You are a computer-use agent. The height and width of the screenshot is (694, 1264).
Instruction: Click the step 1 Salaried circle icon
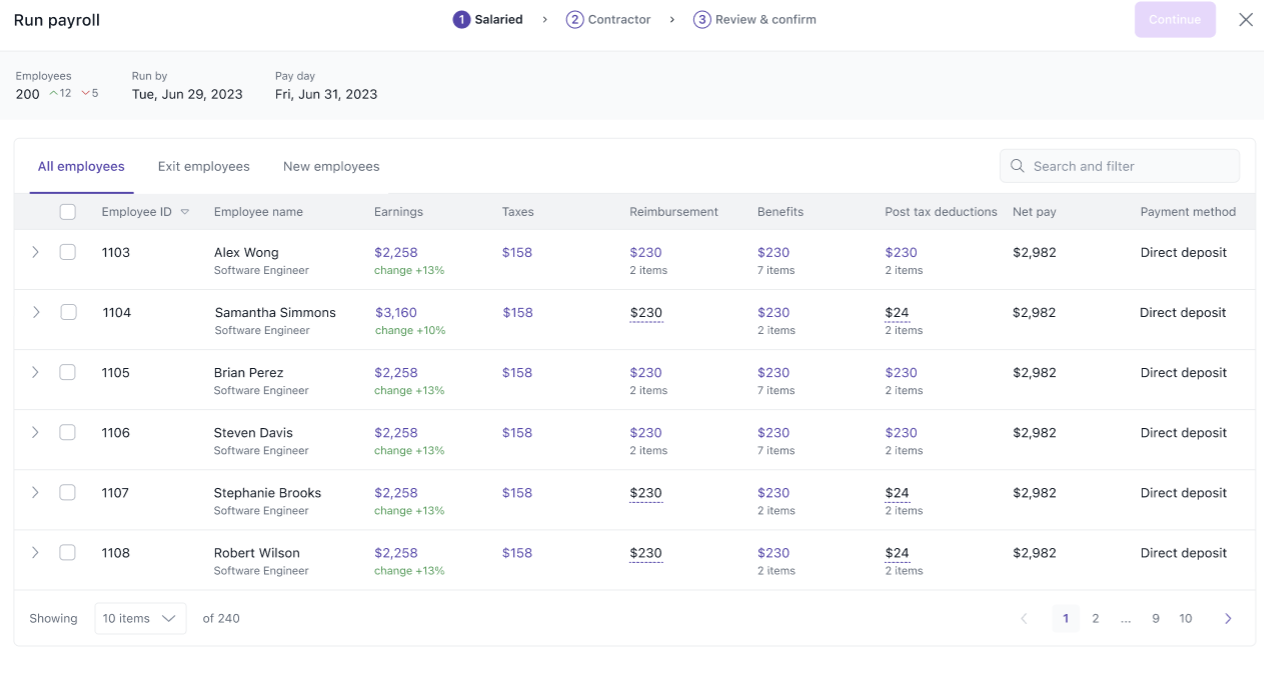click(x=461, y=20)
